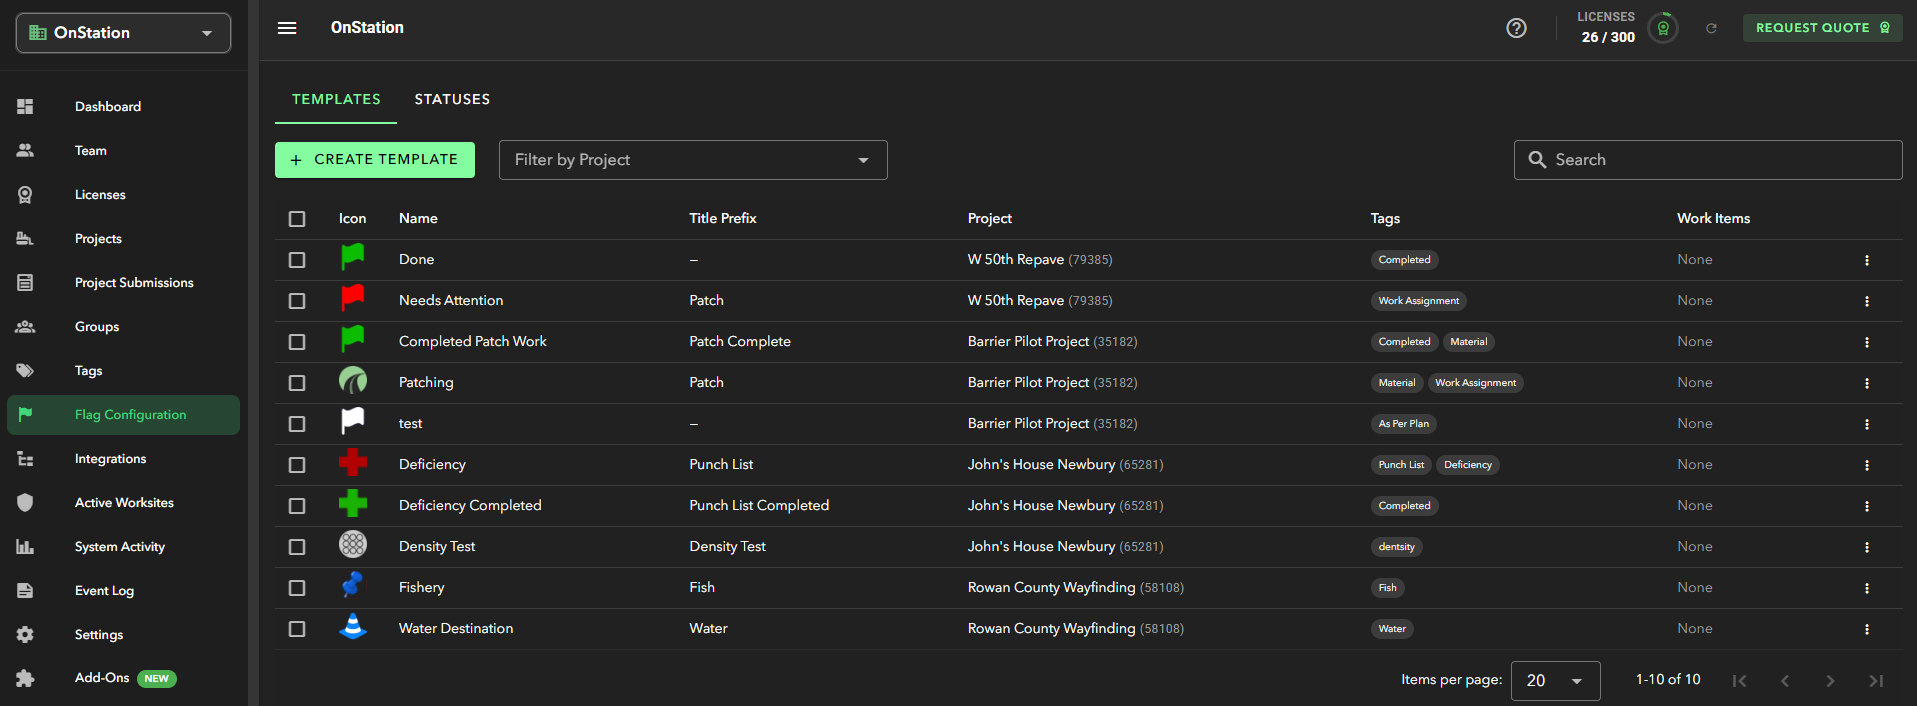Screen dimensions: 1917x706
Task: Click the green flag icon for Done
Action: [x=352, y=258]
